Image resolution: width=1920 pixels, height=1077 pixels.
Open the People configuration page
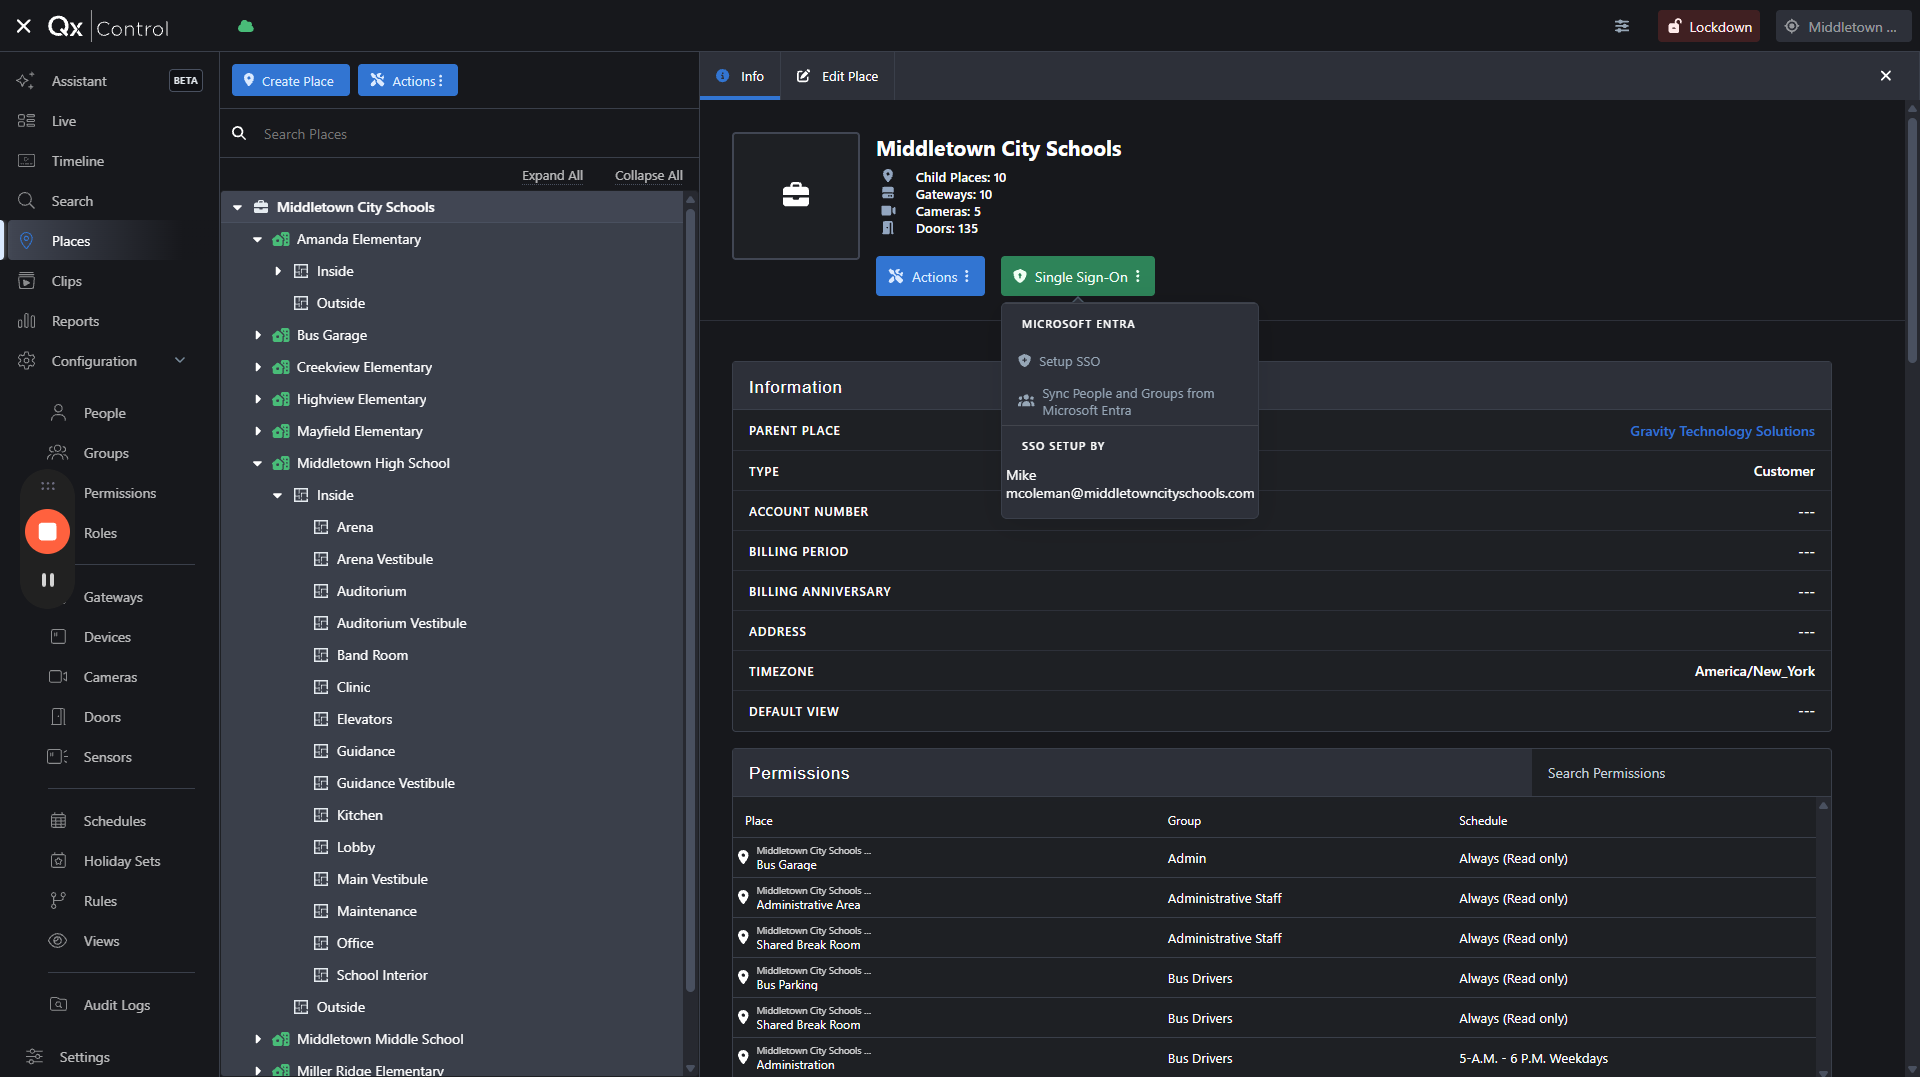click(x=104, y=413)
